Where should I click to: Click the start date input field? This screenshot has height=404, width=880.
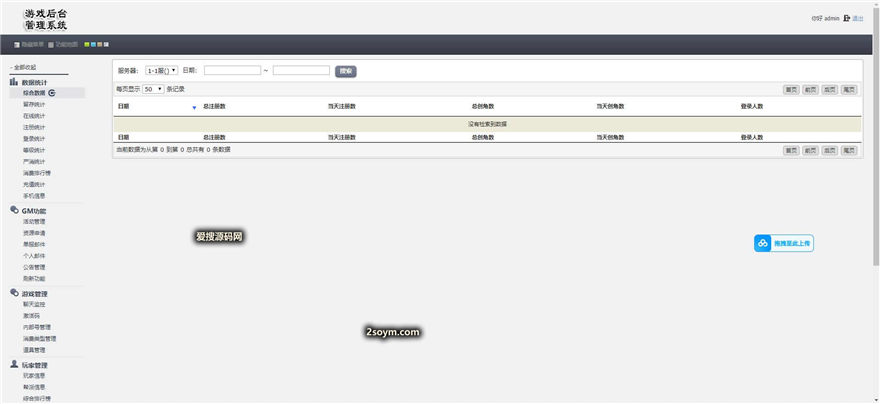click(x=232, y=71)
